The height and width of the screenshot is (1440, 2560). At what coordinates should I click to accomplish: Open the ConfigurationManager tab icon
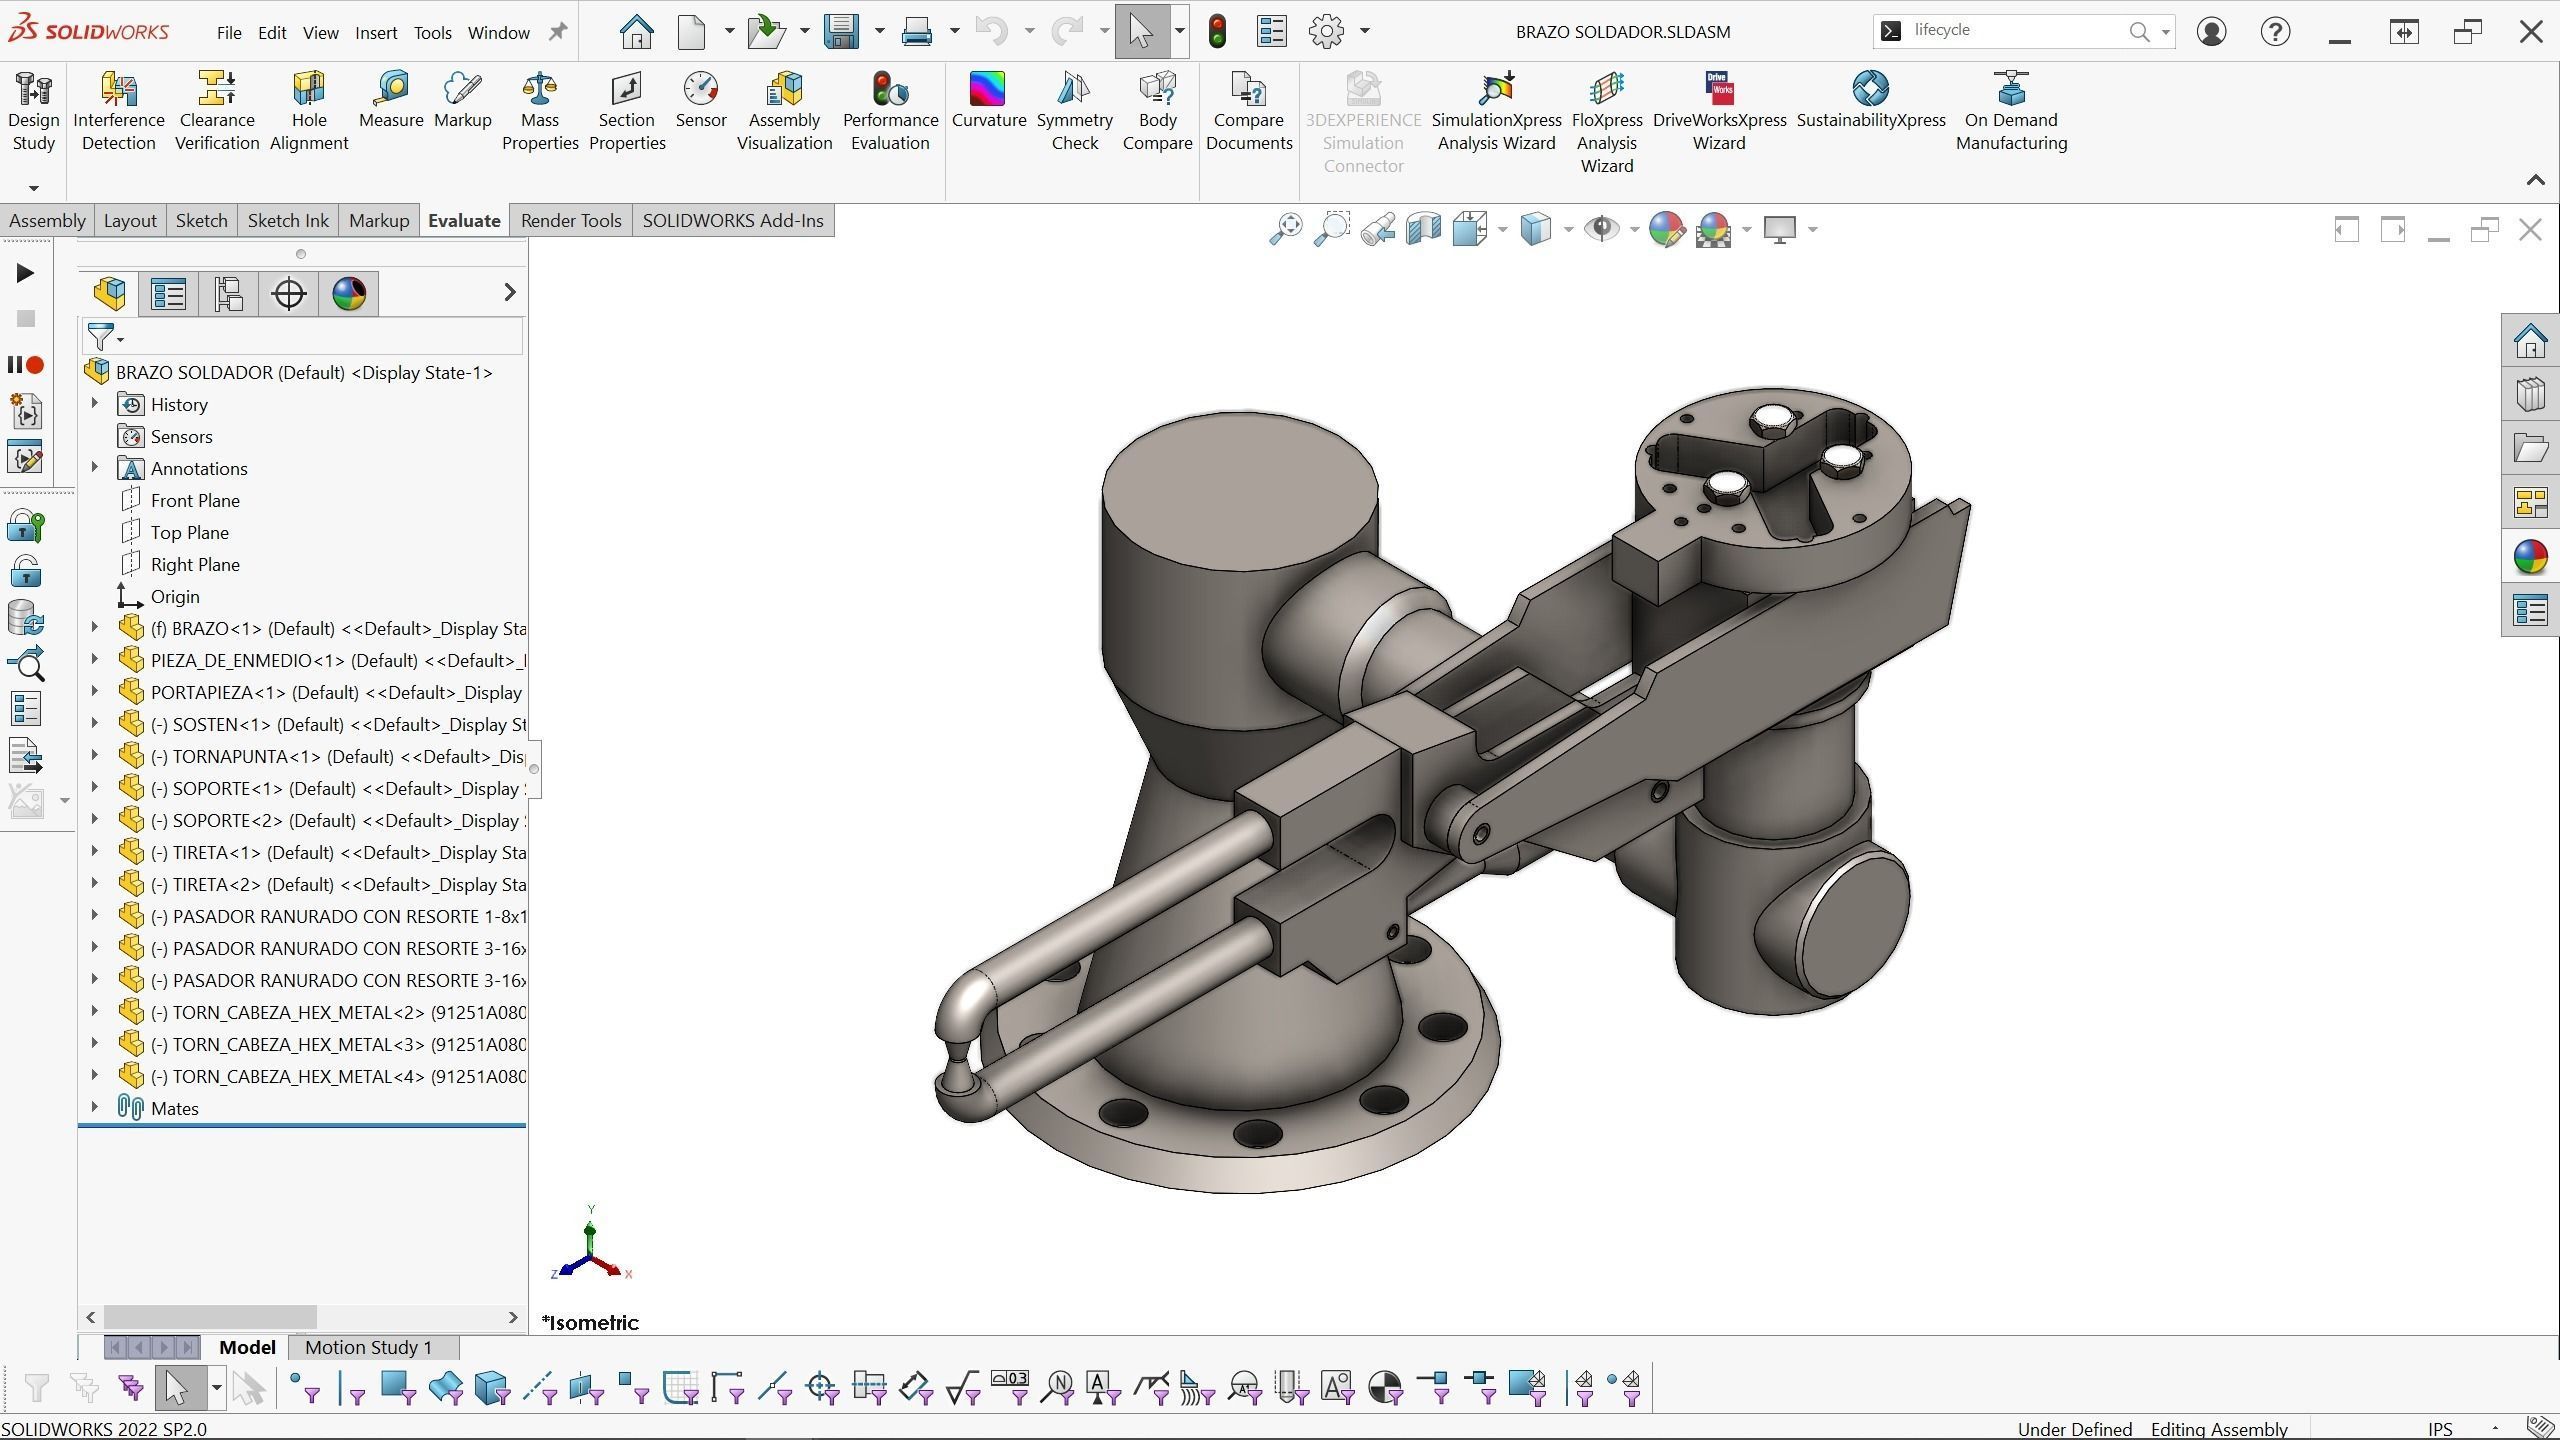tap(228, 294)
